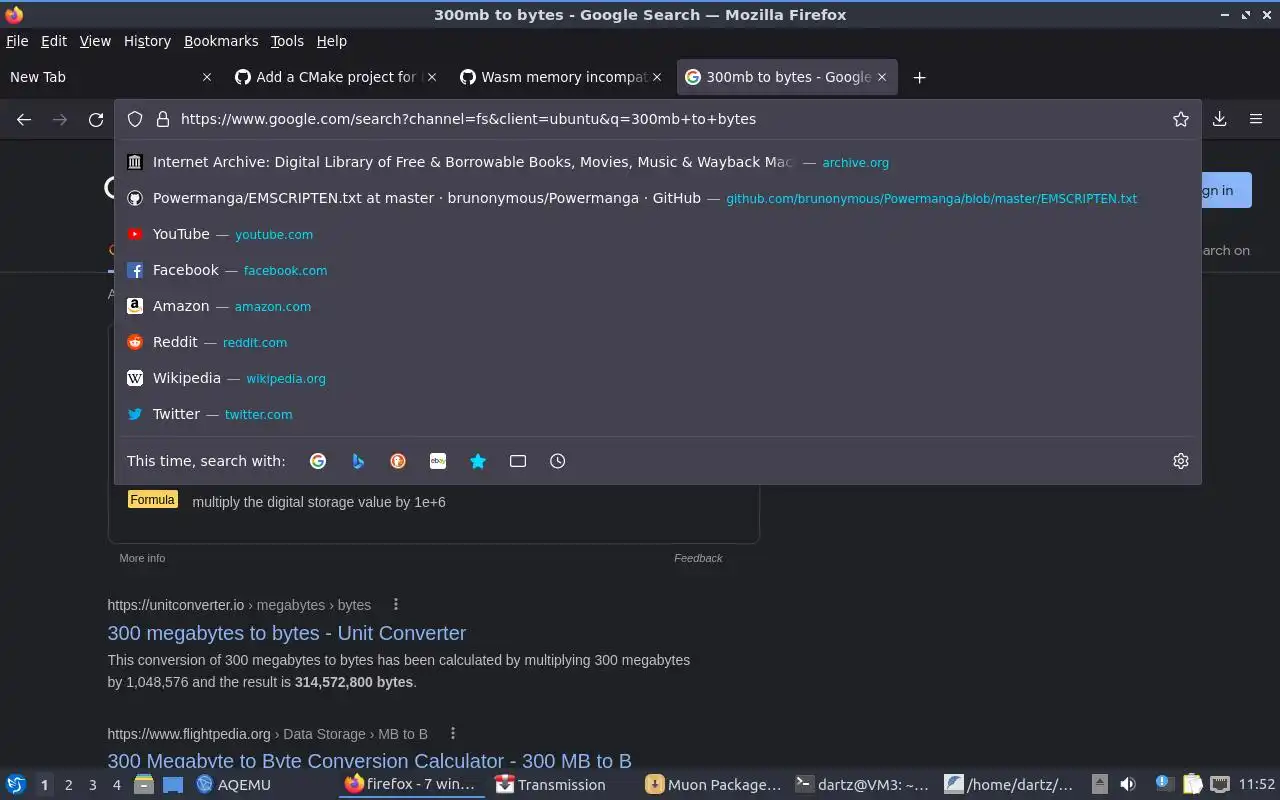Select Powermanga EMSCRIPTEN.txt GitHub suggestion
This screenshot has width=1280, height=800.
tap(658, 198)
